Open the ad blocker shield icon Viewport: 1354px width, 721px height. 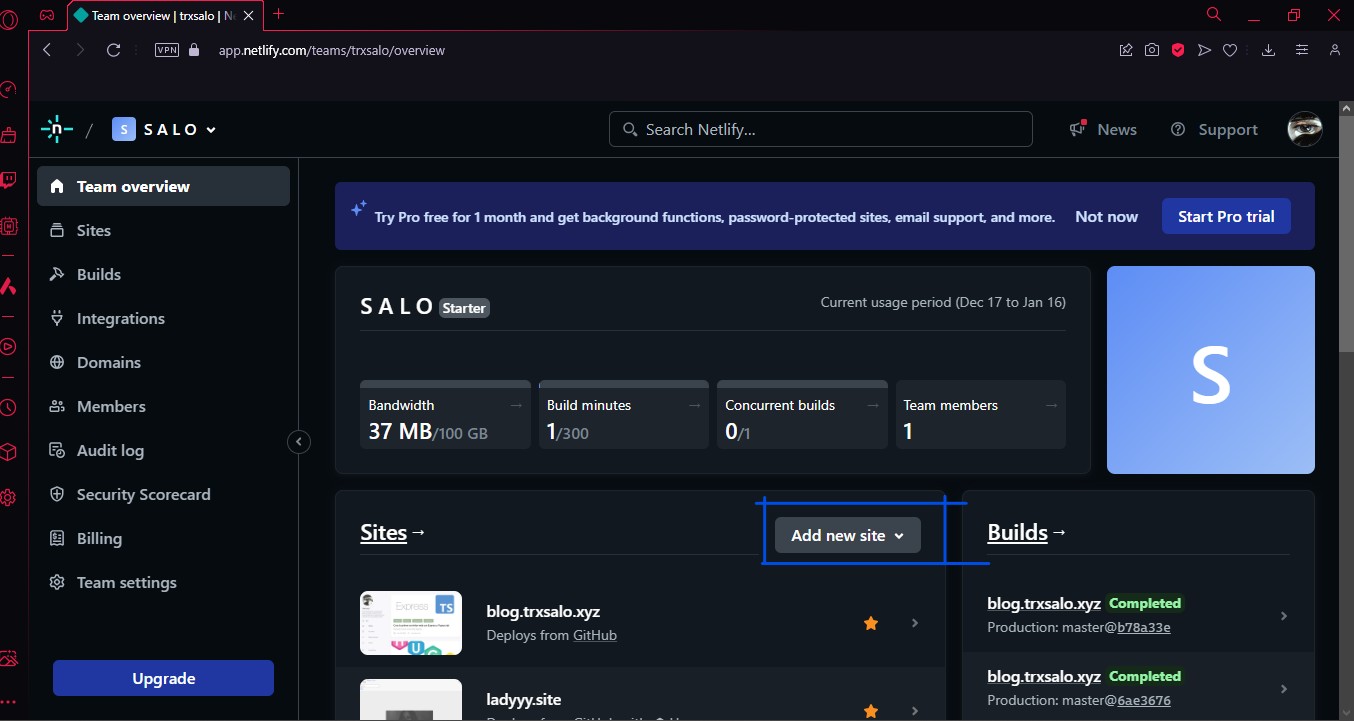(x=1178, y=50)
